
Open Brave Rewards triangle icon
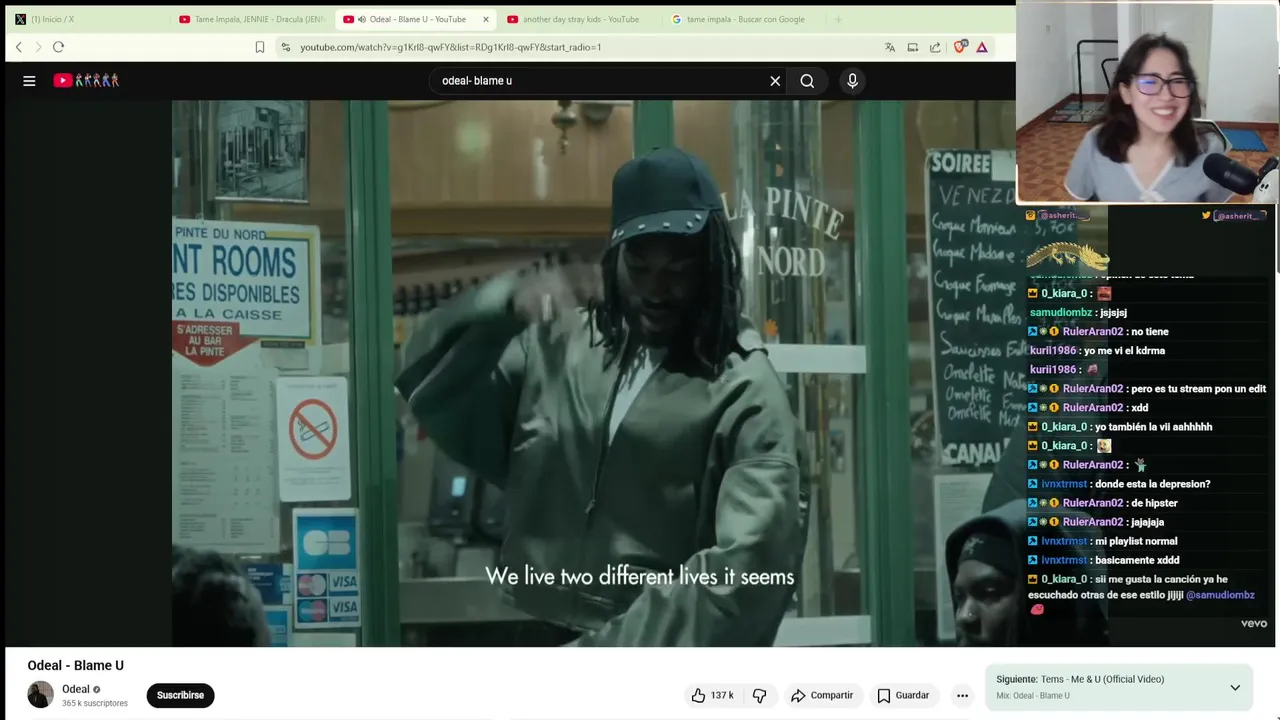(982, 47)
